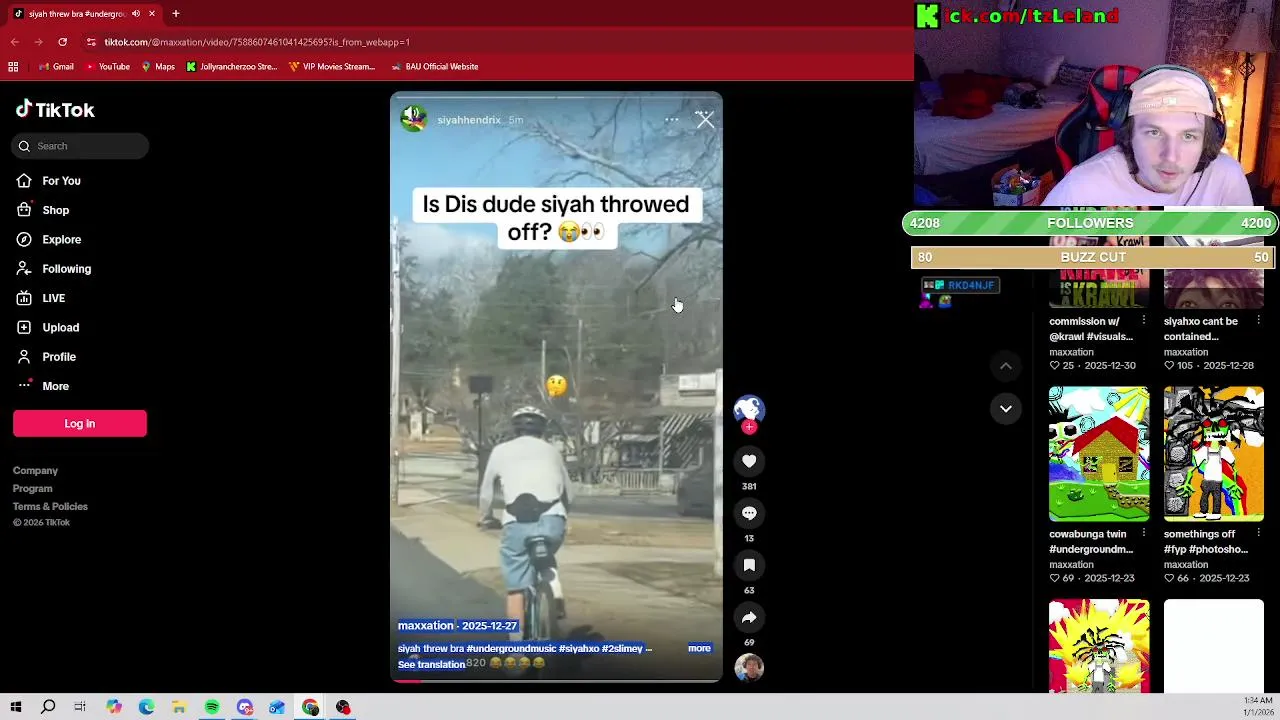The image size is (1280, 720).
Task: Click 'See translation' under the caption
Action: tap(431, 664)
